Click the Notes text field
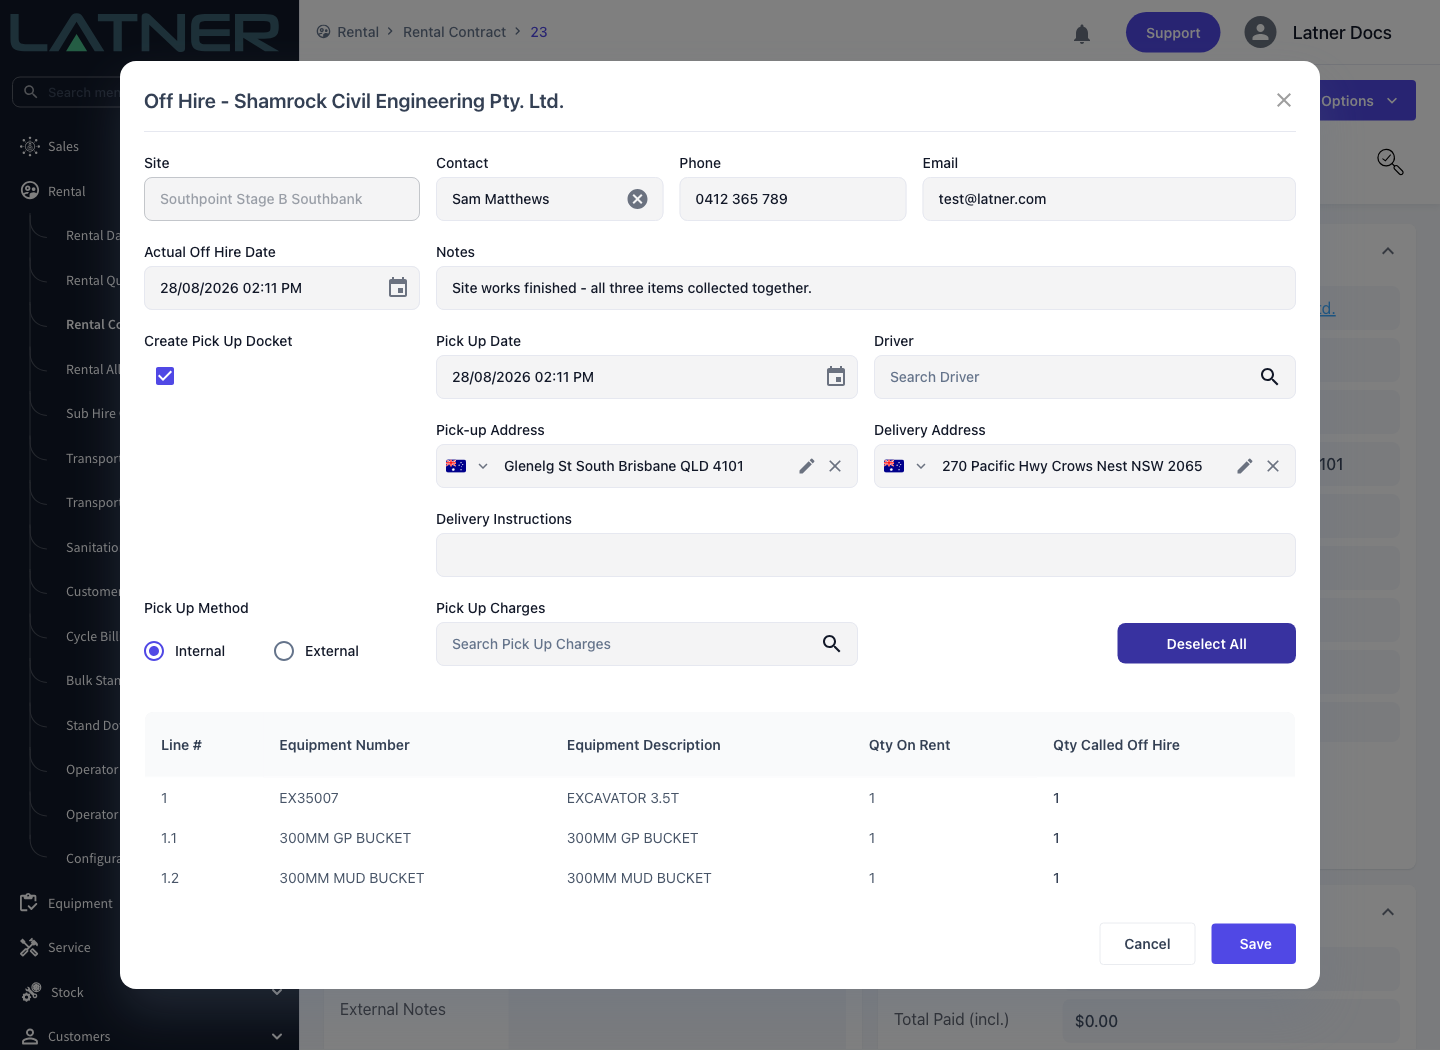The width and height of the screenshot is (1440, 1050). (x=866, y=288)
